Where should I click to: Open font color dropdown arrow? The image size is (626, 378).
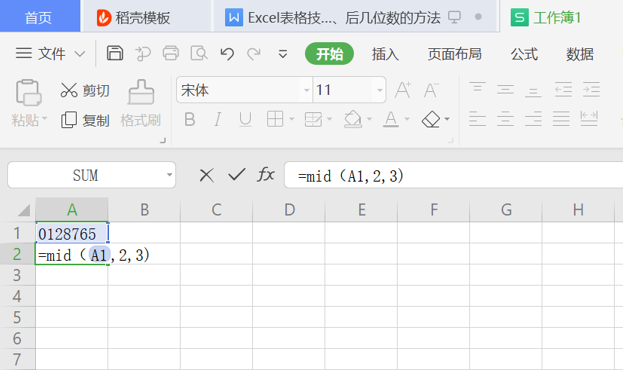pyautogui.click(x=407, y=119)
